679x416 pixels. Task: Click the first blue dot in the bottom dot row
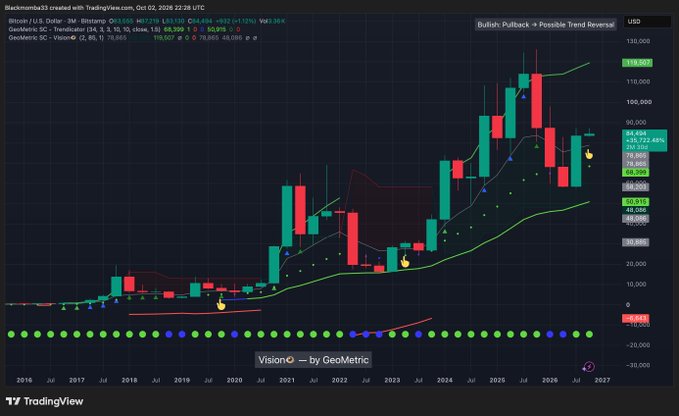tap(169, 334)
